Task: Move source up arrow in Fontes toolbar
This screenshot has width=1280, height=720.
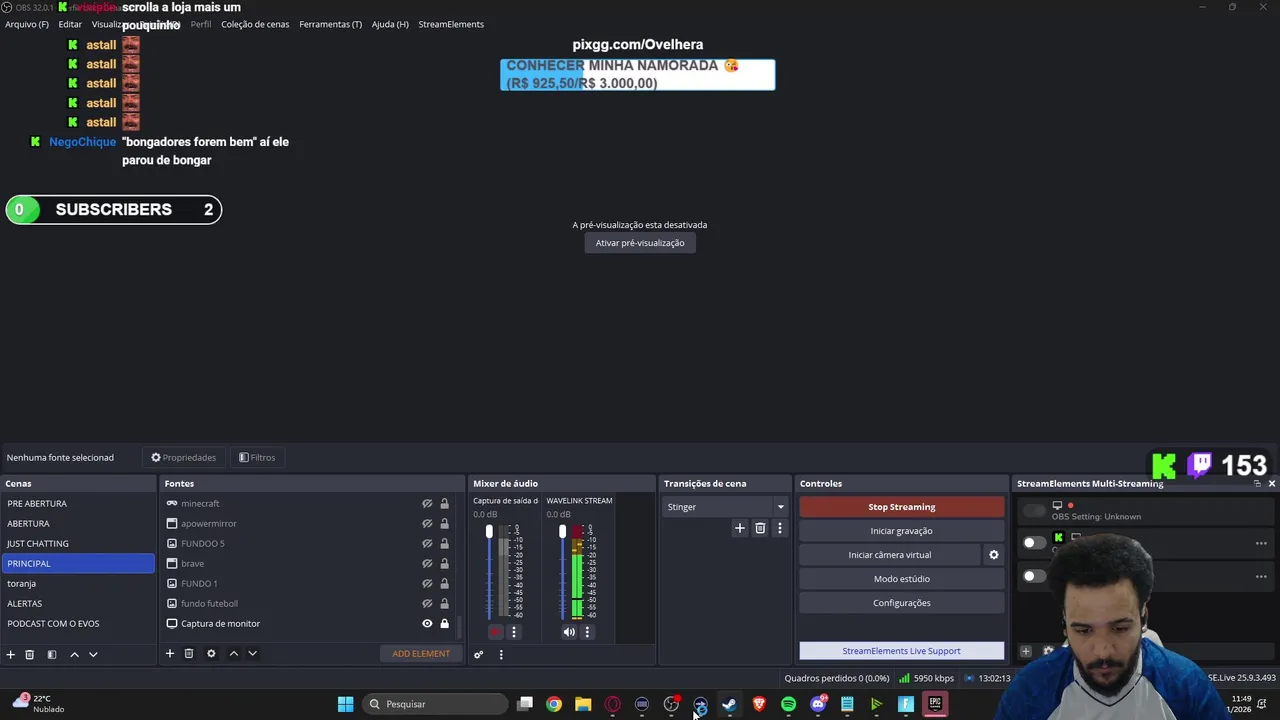Action: click(x=233, y=653)
